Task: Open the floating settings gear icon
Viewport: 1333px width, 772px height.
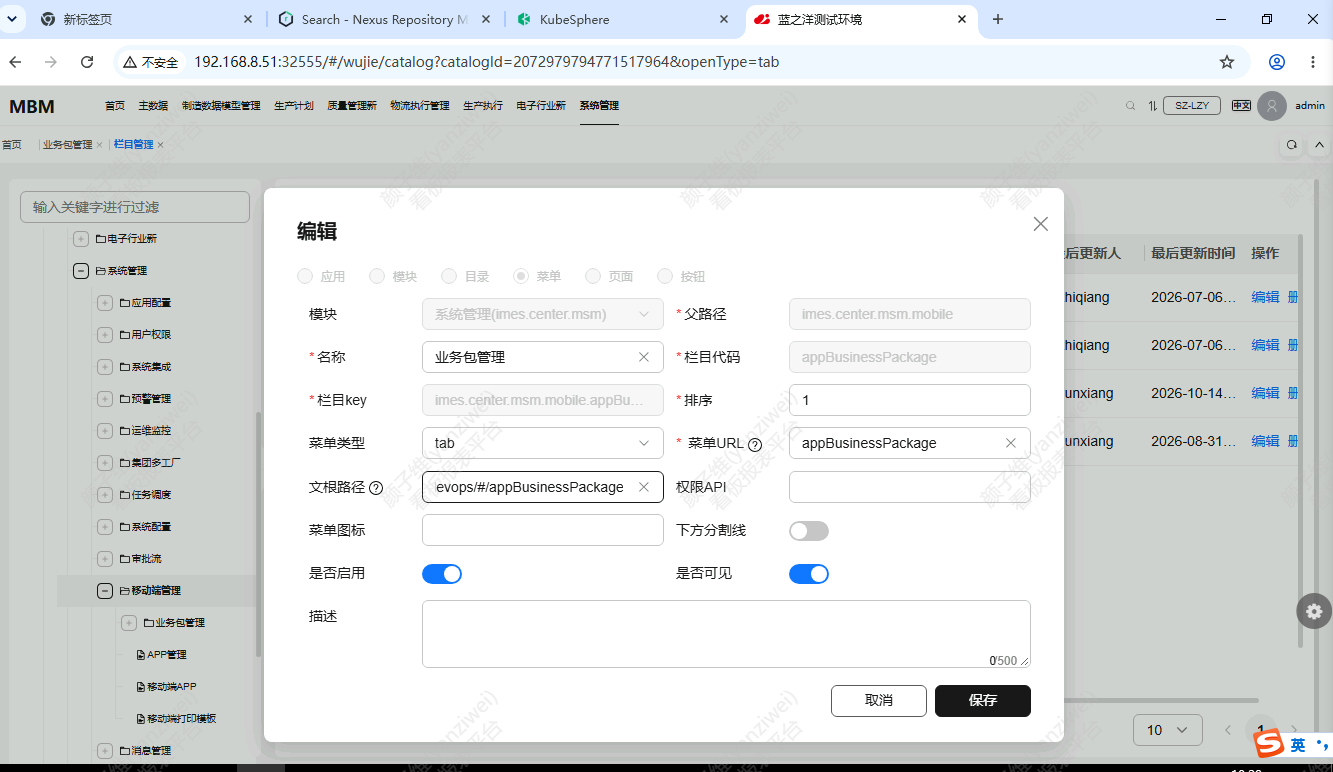Action: [x=1314, y=611]
